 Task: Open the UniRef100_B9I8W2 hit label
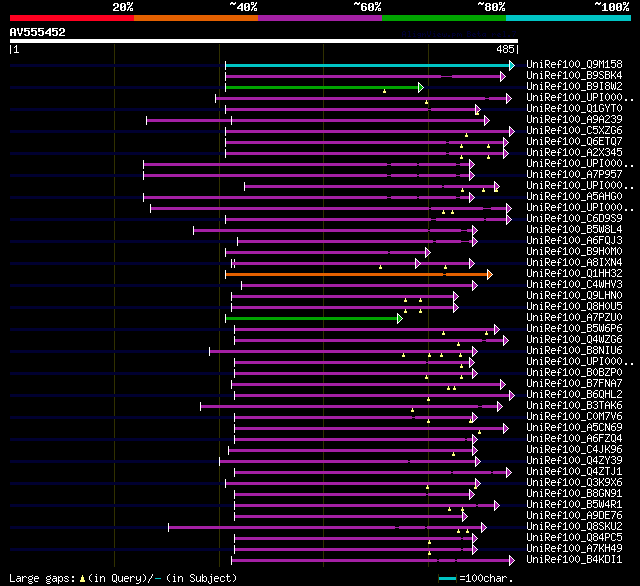point(574,87)
